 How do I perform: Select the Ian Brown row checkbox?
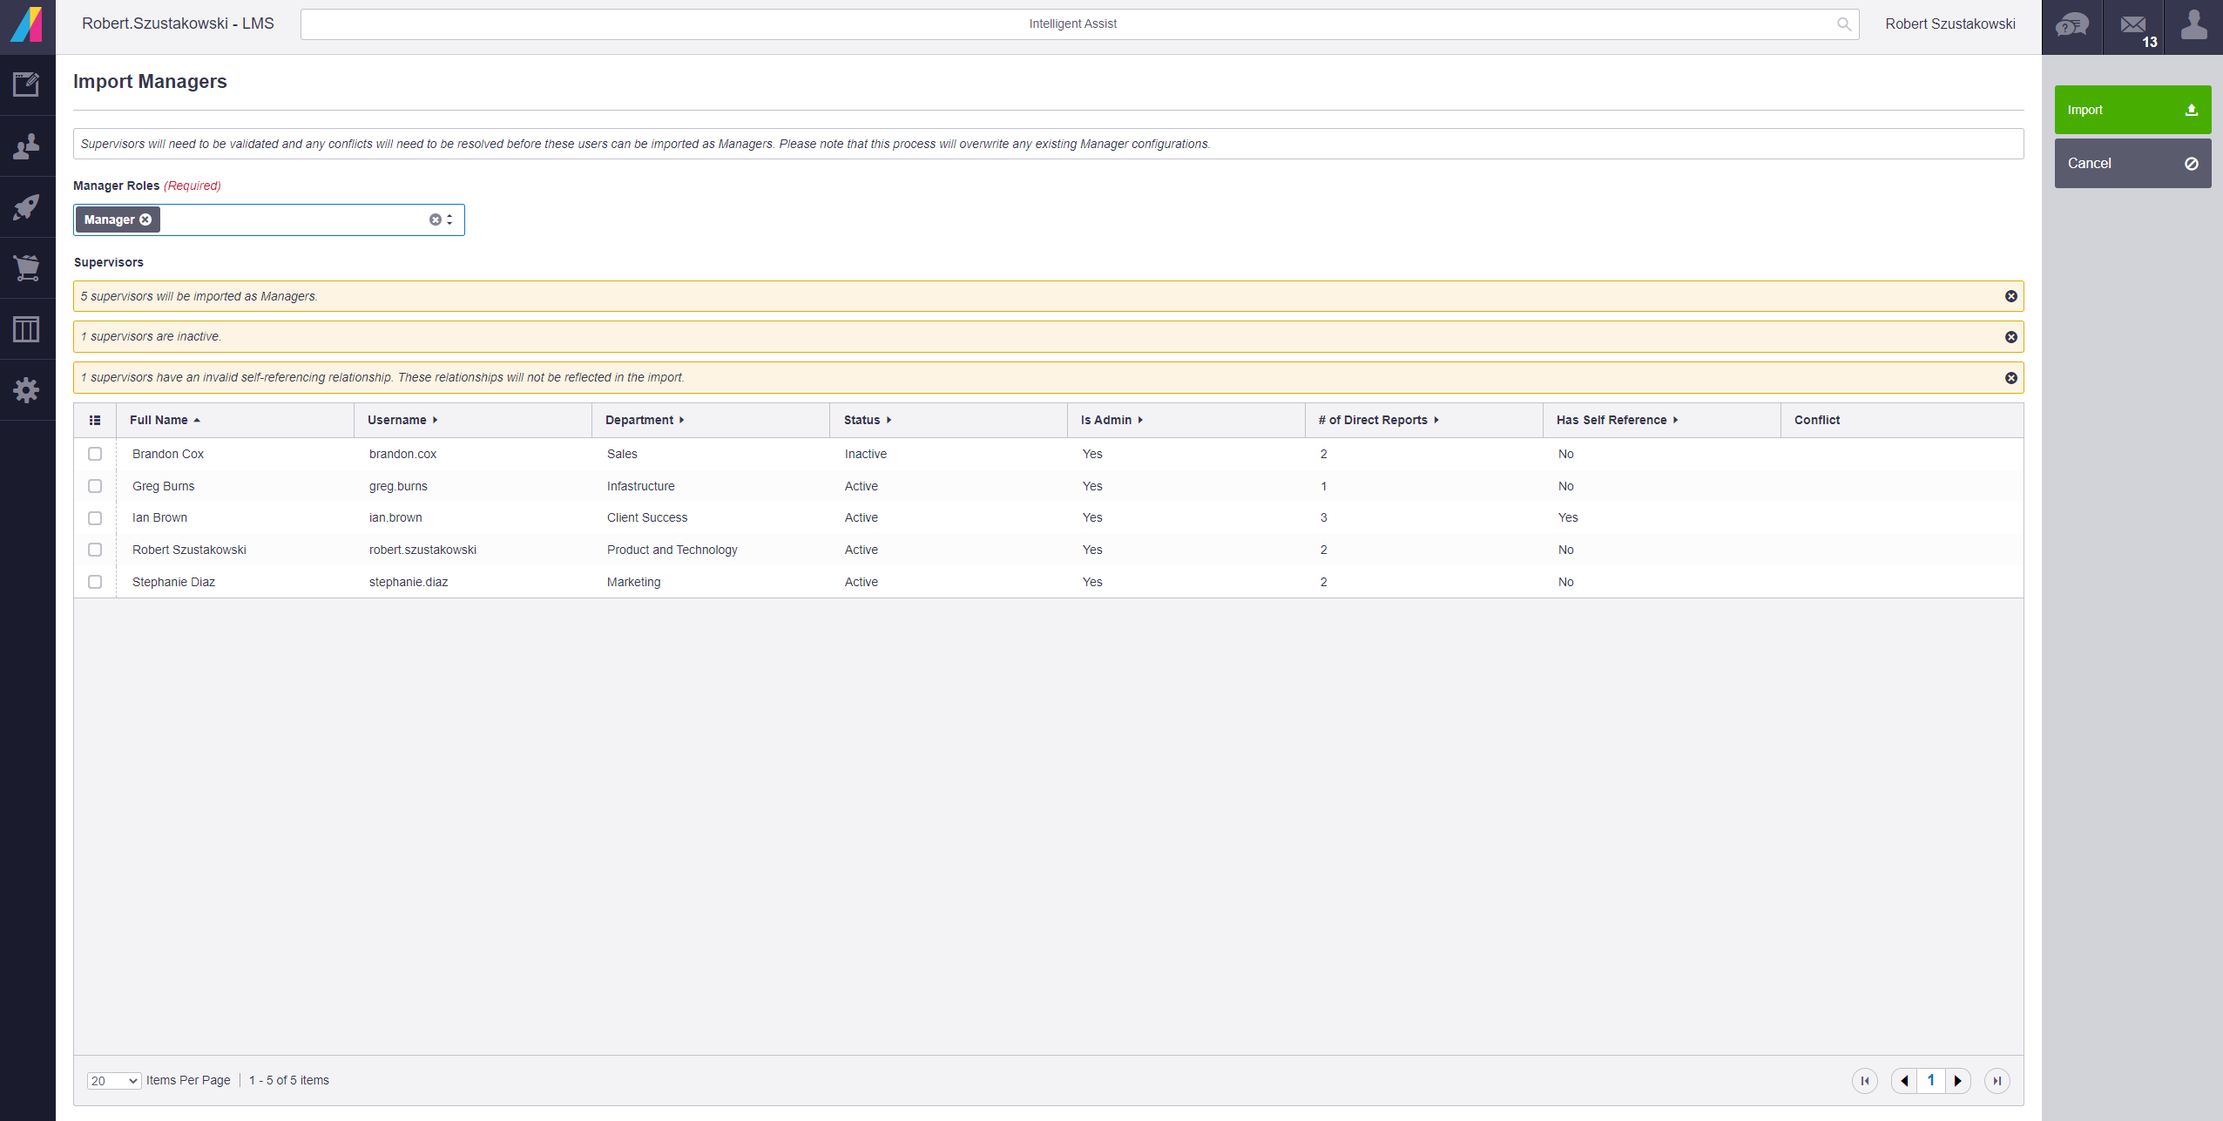coord(95,518)
